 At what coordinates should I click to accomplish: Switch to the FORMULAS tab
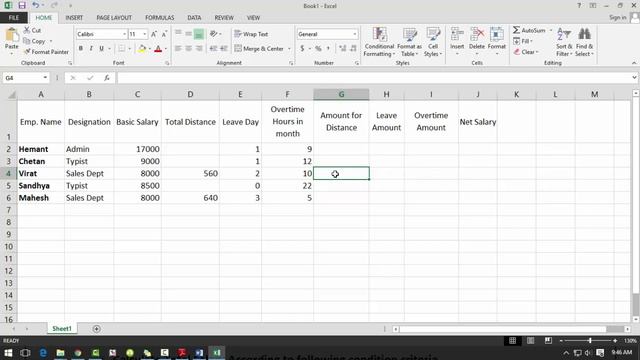160,18
